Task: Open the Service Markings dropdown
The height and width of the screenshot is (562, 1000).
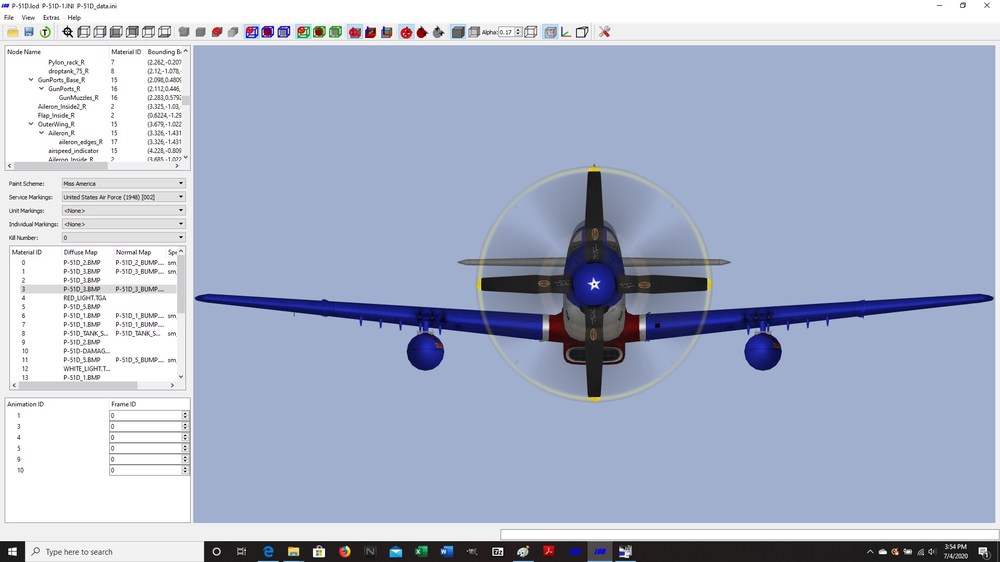Action: 123,197
